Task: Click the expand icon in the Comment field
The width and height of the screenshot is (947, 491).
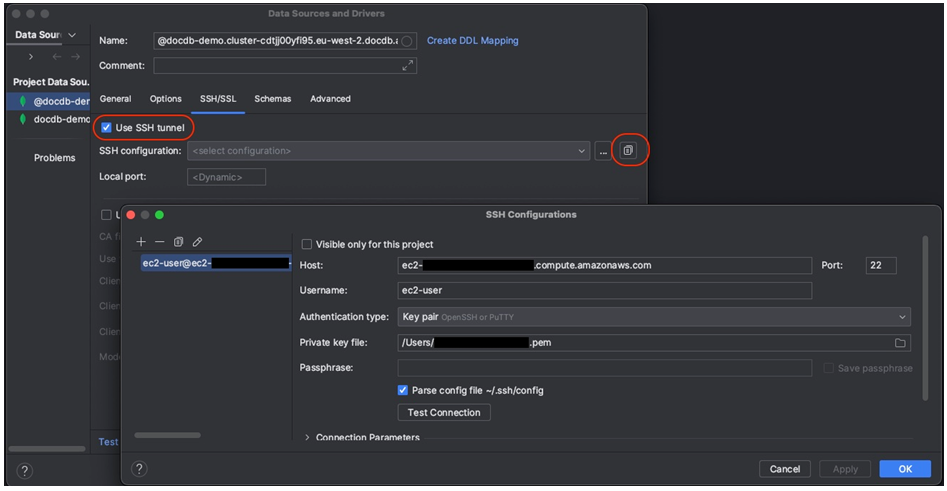Action: pos(407,66)
